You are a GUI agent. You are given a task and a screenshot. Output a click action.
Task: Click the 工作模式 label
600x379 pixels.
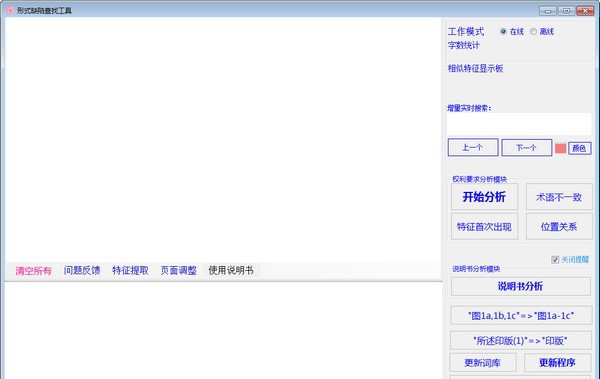click(466, 31)
